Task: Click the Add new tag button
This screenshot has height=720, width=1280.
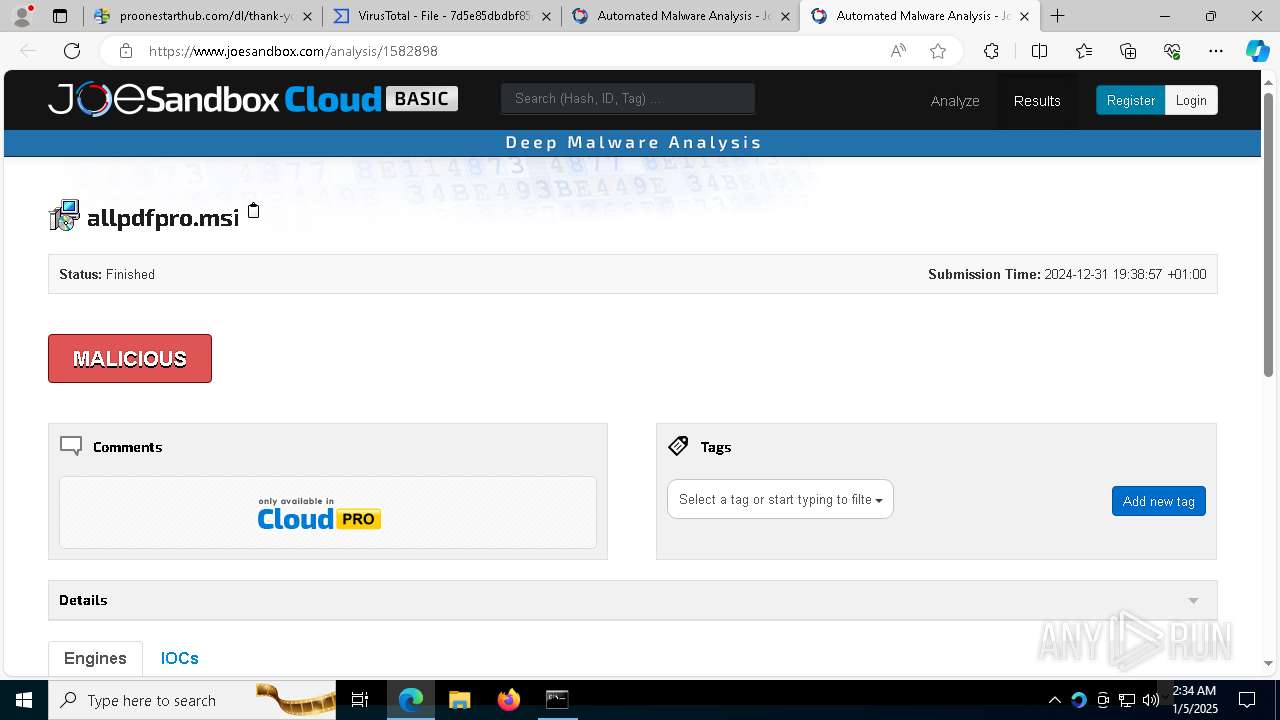Action: [x=1158, y=501]
